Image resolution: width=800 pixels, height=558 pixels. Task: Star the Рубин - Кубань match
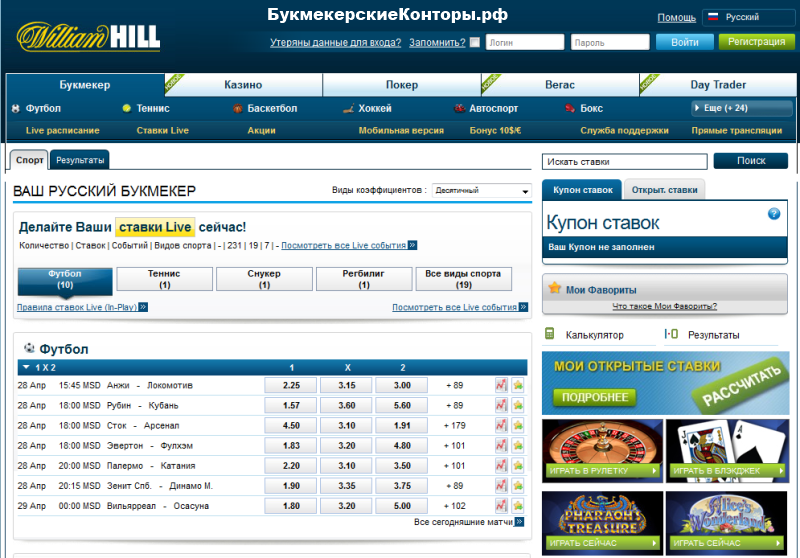click(x=518, y=405)
